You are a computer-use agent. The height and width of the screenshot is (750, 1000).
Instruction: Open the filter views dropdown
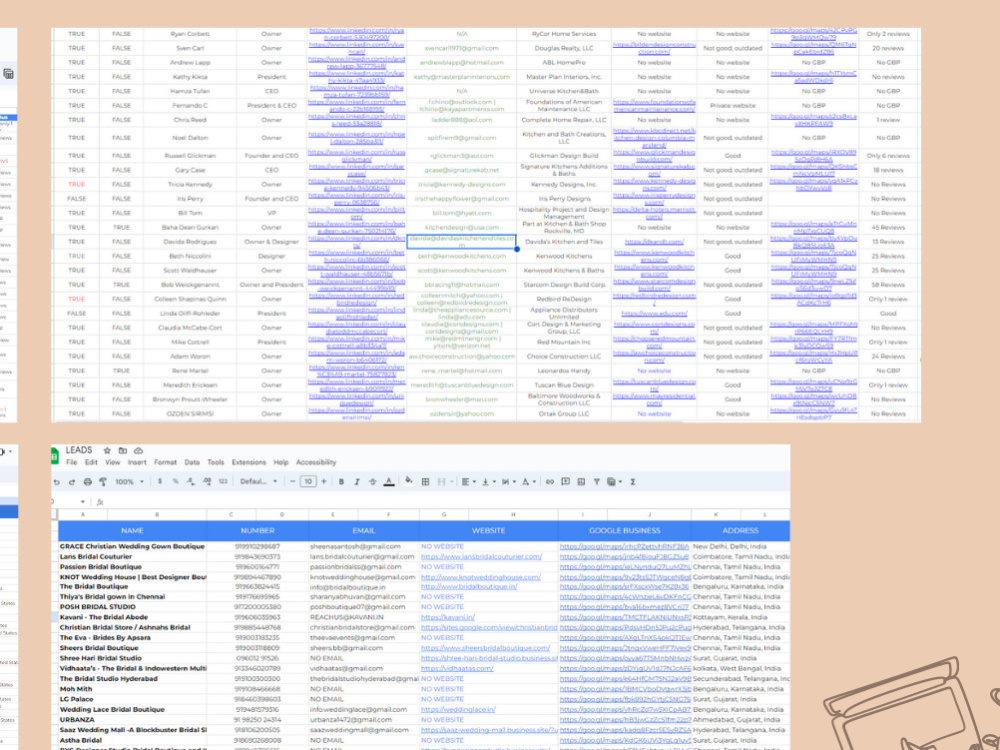pos(614,482)
